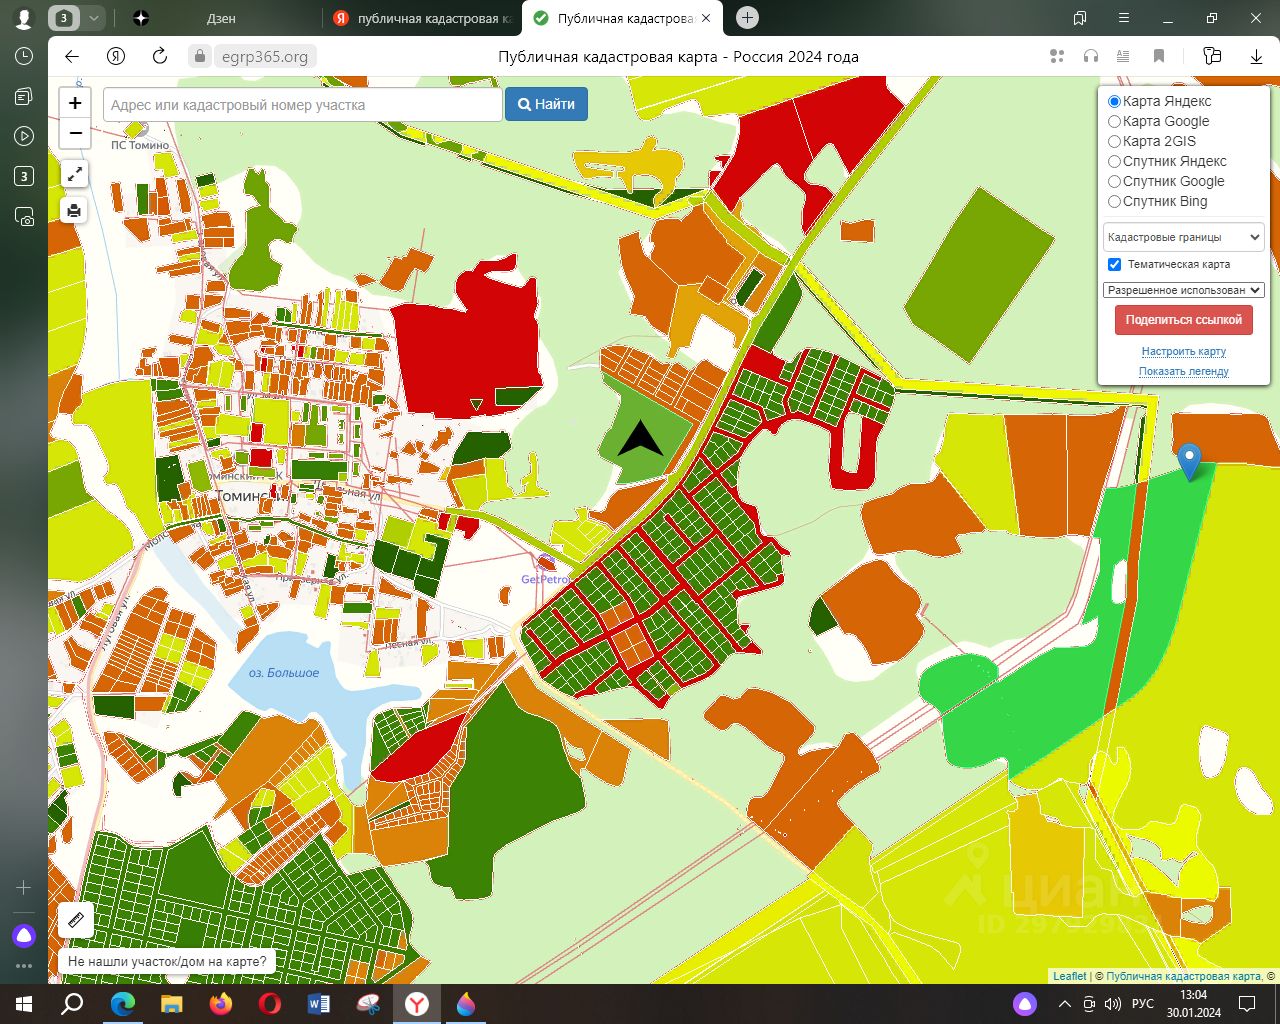This screenshot has width=1280, height=1024.
Task: Go back to previous page
Action: click(x=72, y=57)
